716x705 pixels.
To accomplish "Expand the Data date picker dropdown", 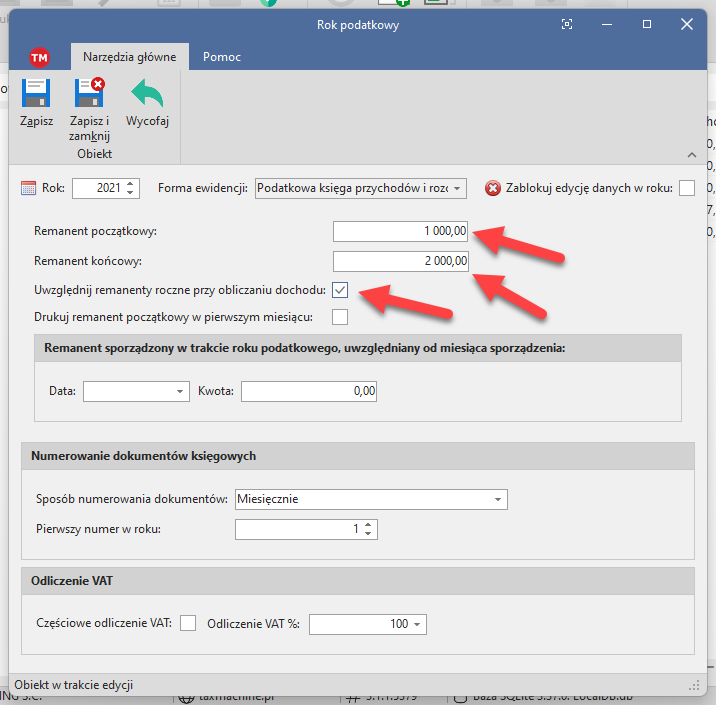I will coord(180,391).
